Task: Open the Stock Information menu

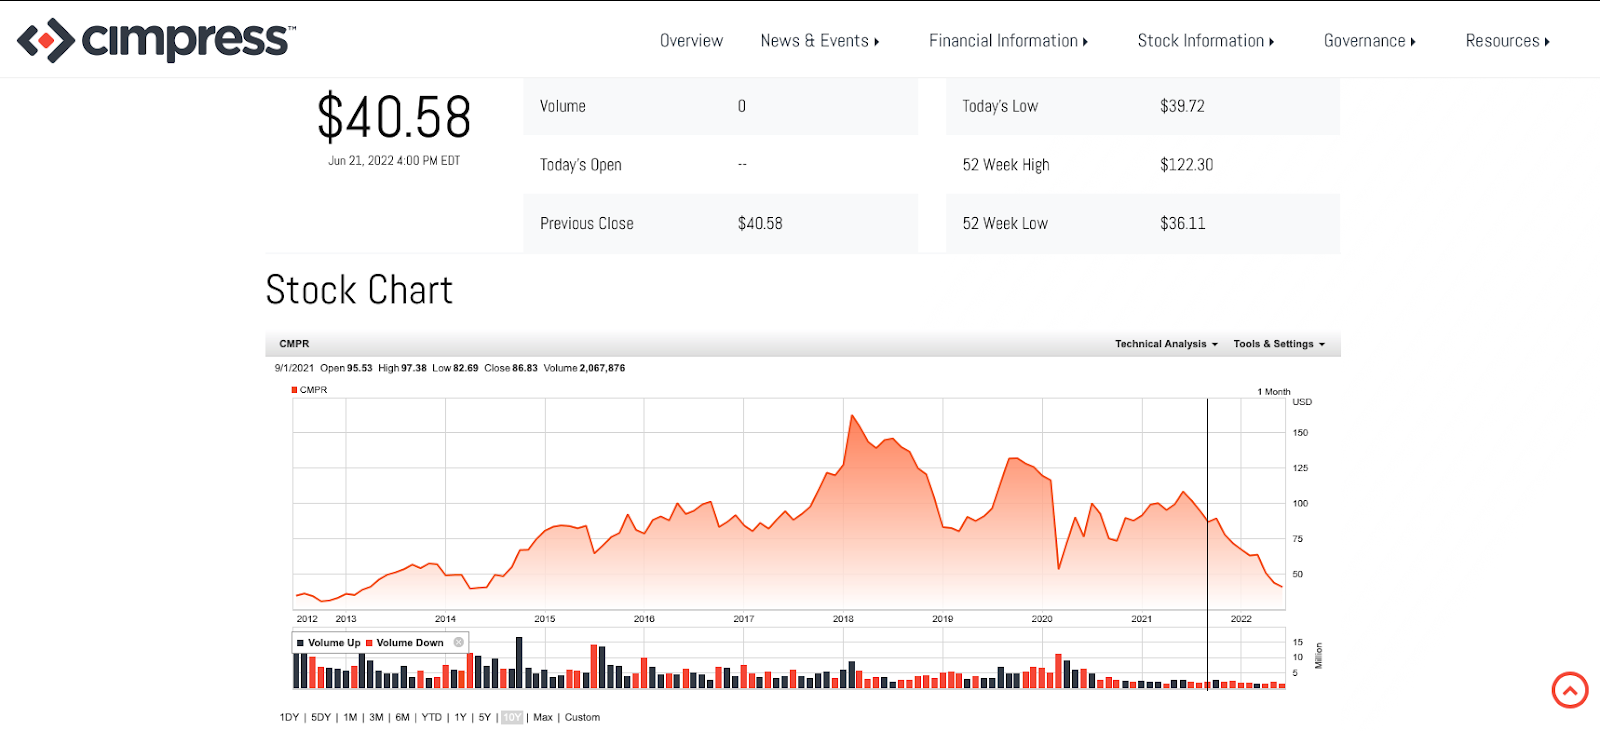Action: [1206, 41]
